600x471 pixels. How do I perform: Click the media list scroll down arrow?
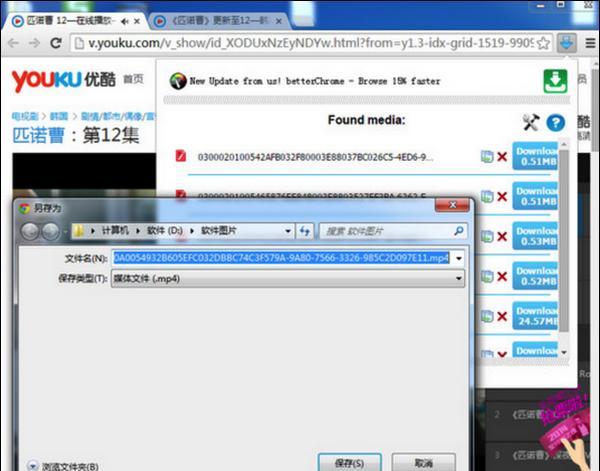[564, 352]
